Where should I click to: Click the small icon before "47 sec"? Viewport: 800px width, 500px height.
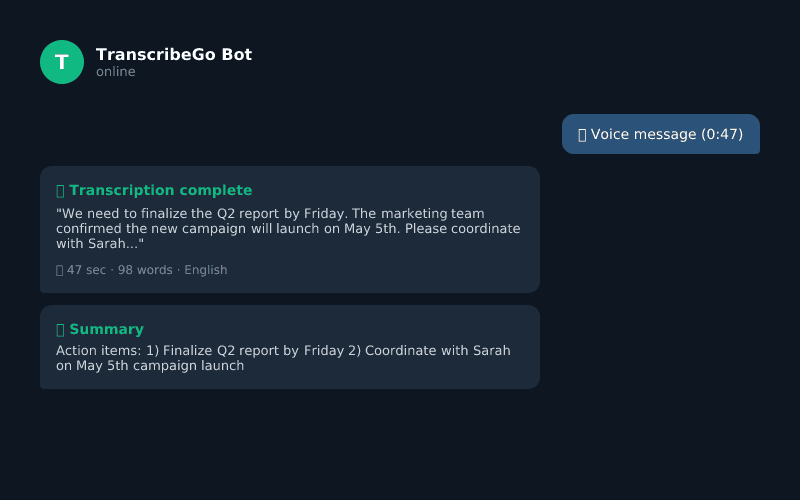60,270
